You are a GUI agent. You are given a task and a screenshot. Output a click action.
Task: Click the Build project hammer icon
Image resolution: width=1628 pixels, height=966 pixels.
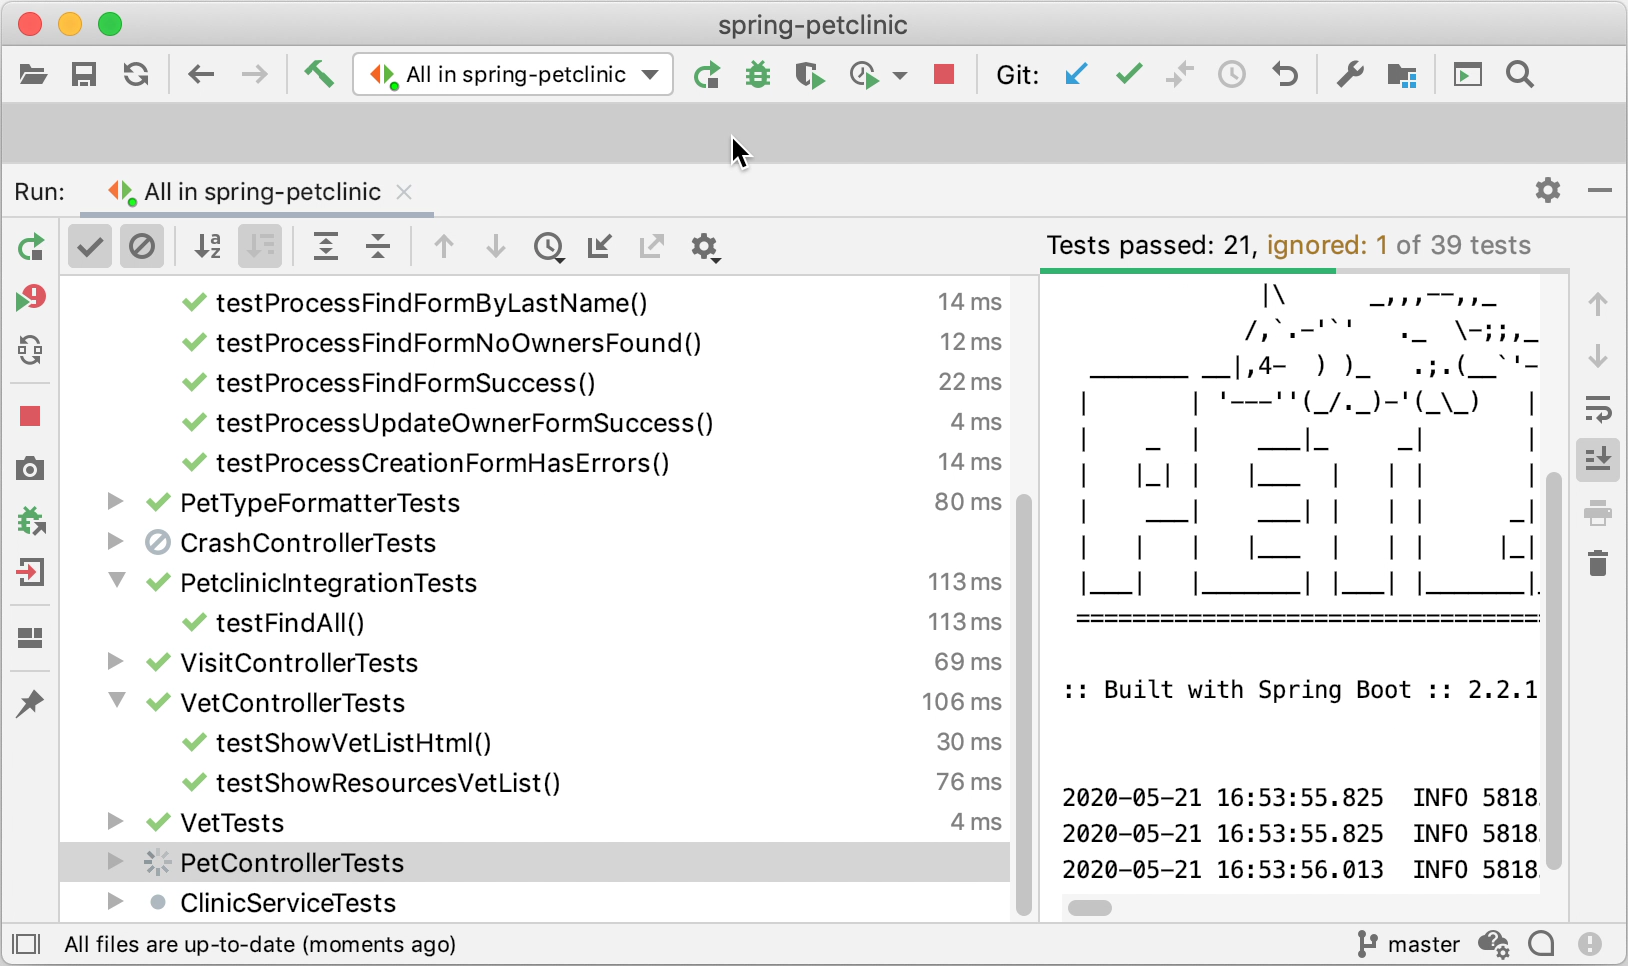tap(319, 74)
